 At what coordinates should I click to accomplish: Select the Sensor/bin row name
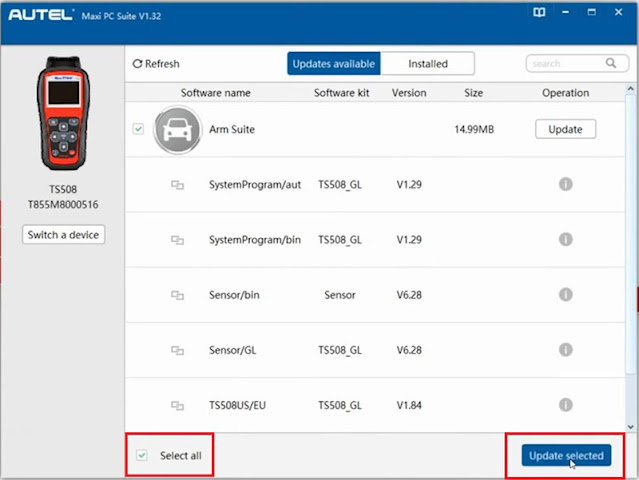[234, 295]
